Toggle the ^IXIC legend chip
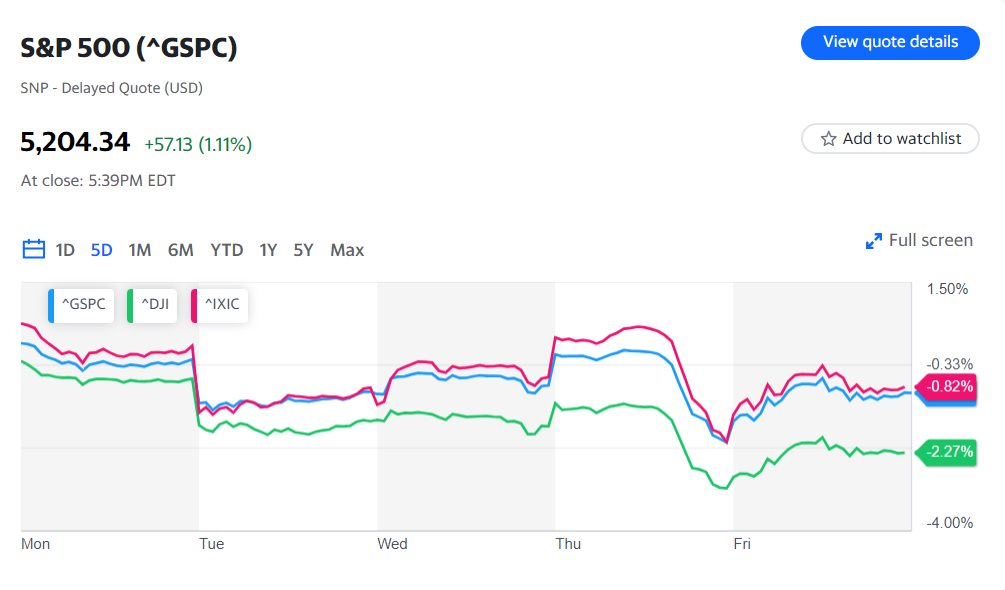1005x590 pixels. point(220,305)
